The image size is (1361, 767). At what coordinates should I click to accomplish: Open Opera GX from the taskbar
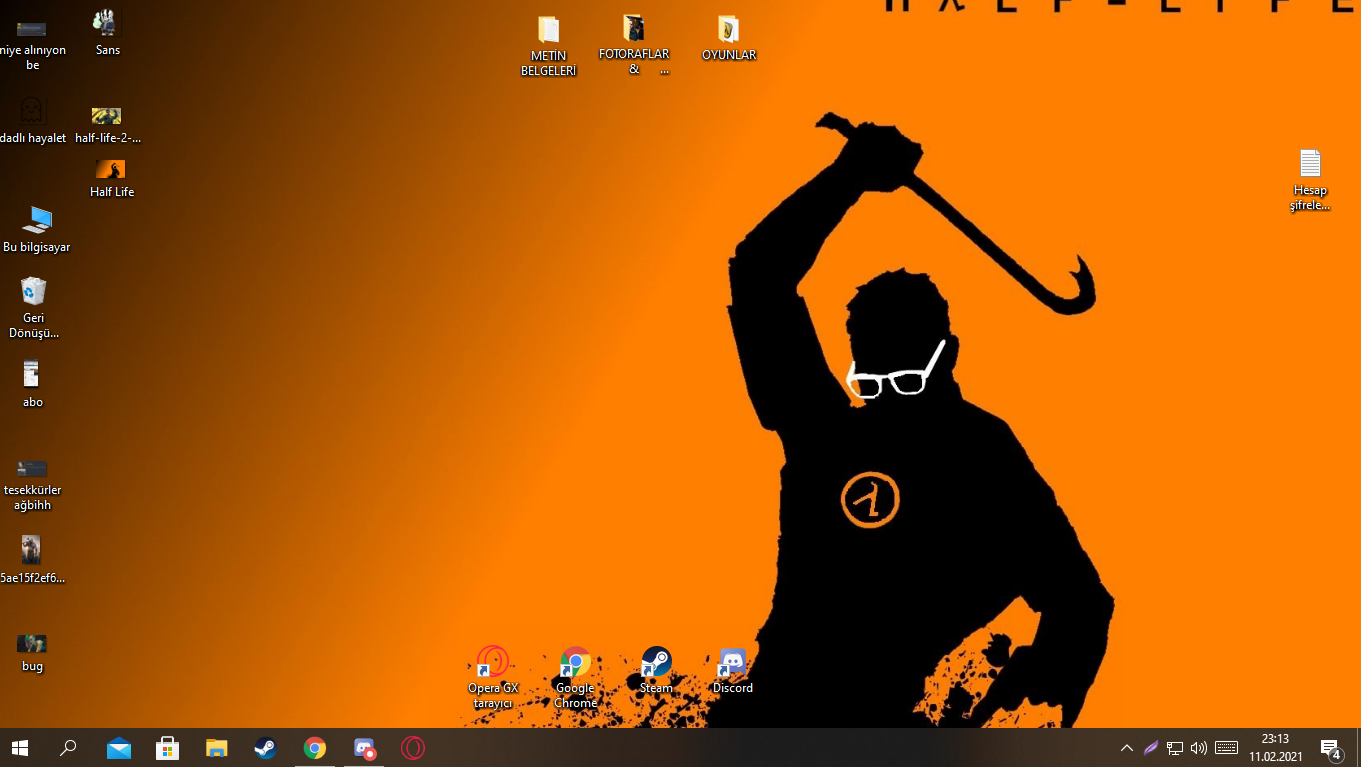click(x=413, y=748)
